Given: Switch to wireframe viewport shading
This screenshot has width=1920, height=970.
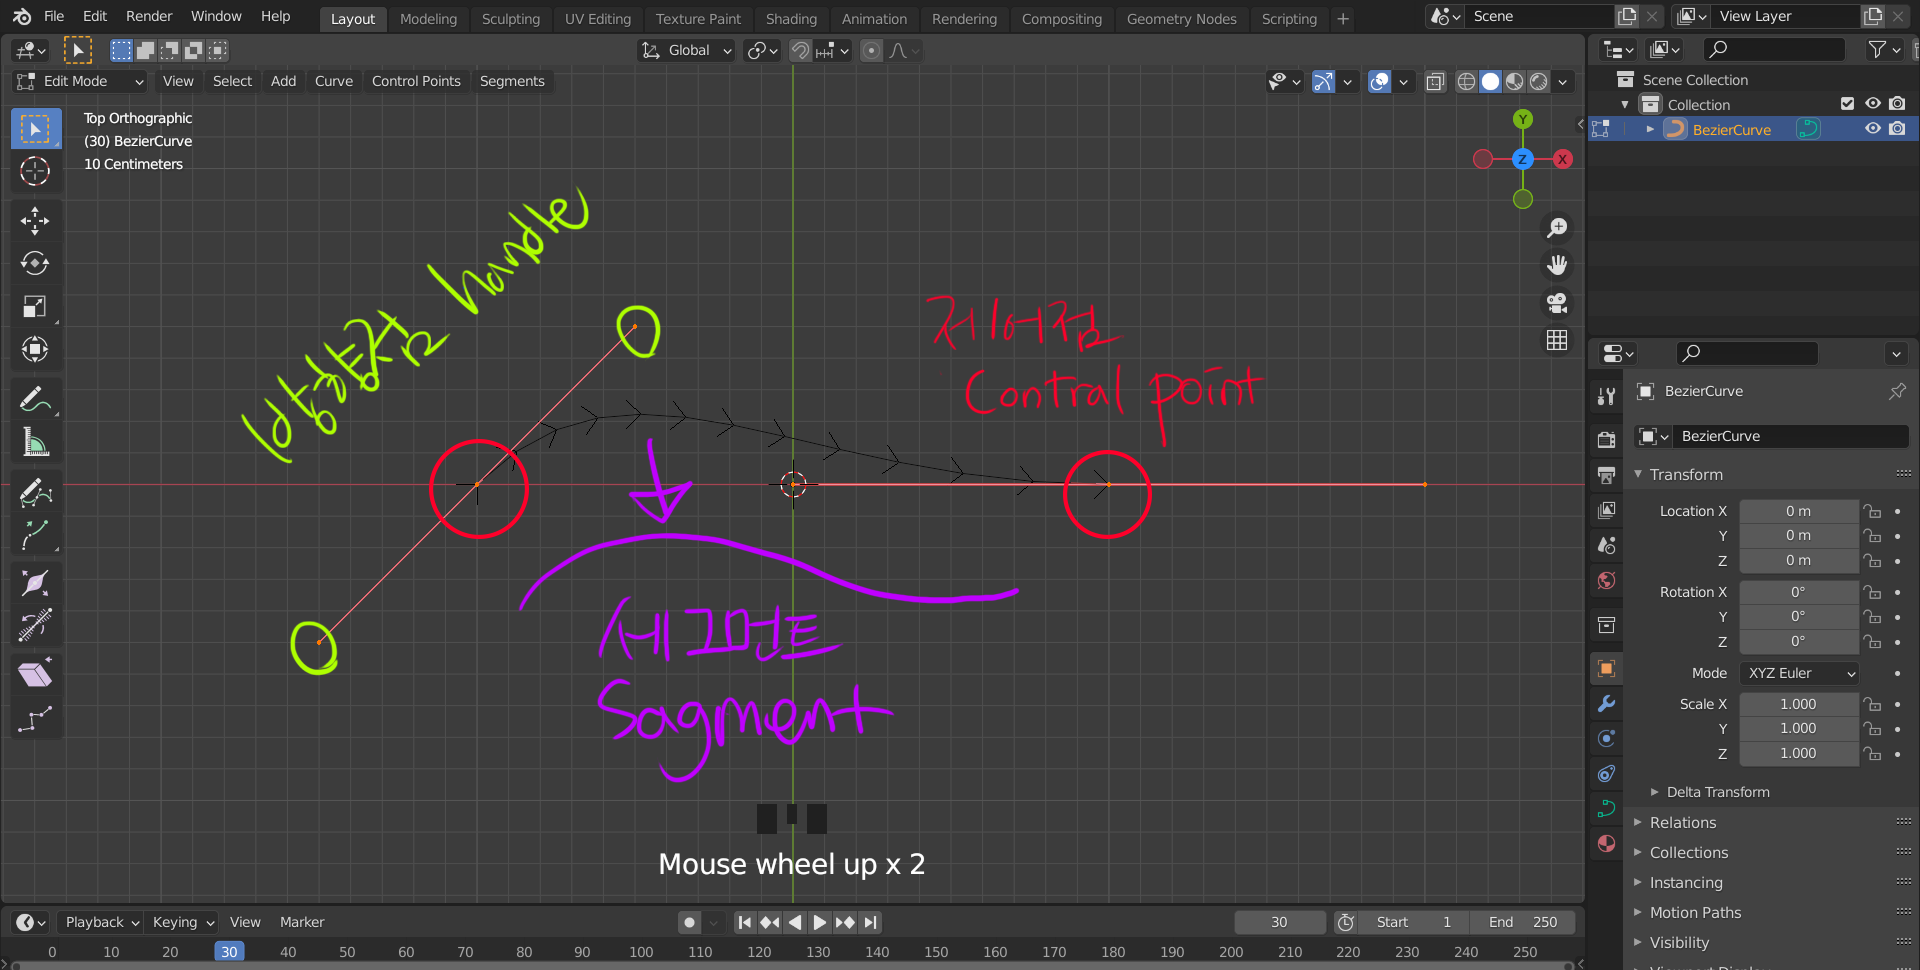Looking at the screenshot, I should (x=1466, y=82).
